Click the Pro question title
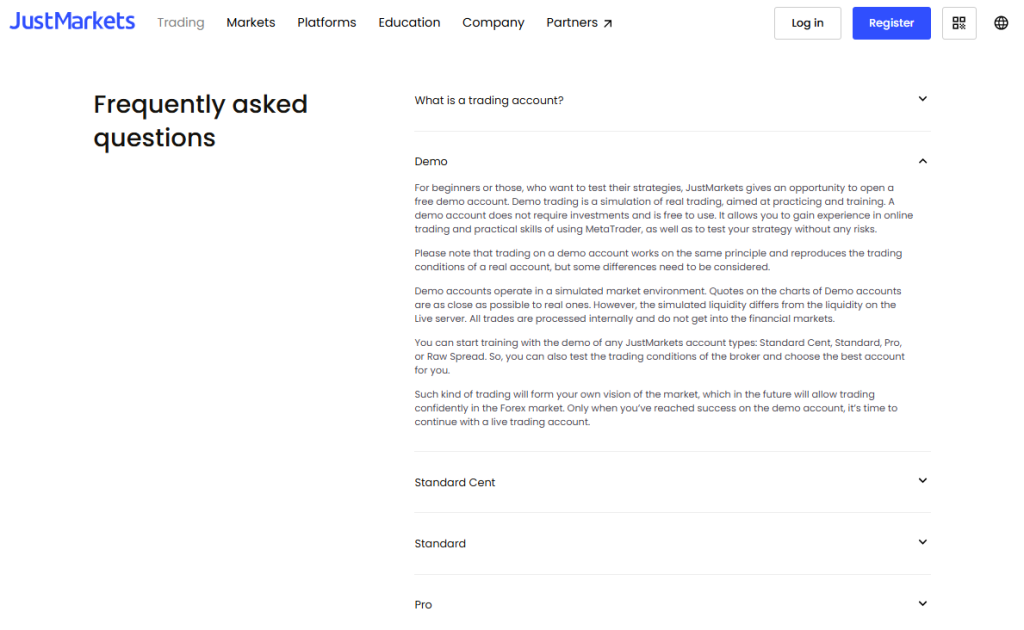Image resolution: width=1024 pixels, height=630 pixels. (x=424, y=605)
